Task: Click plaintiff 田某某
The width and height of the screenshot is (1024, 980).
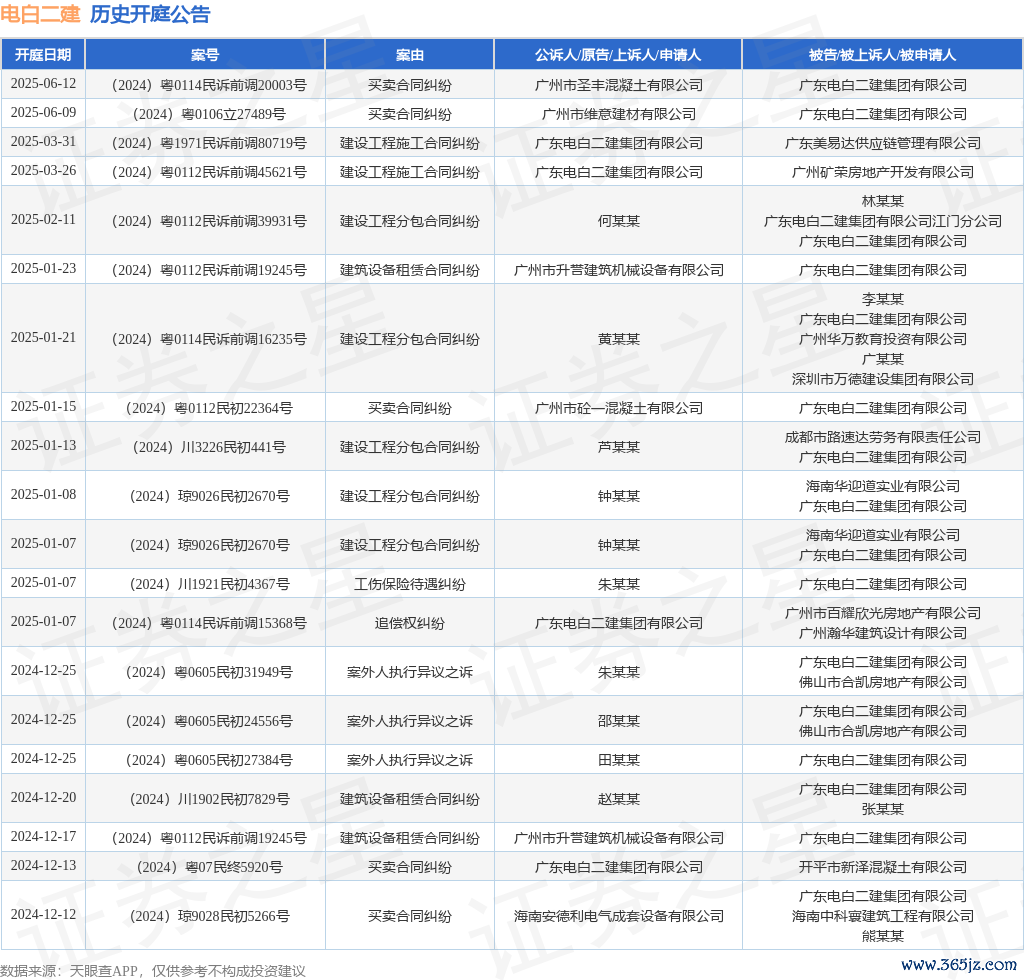Action: [x=618, y=760]
